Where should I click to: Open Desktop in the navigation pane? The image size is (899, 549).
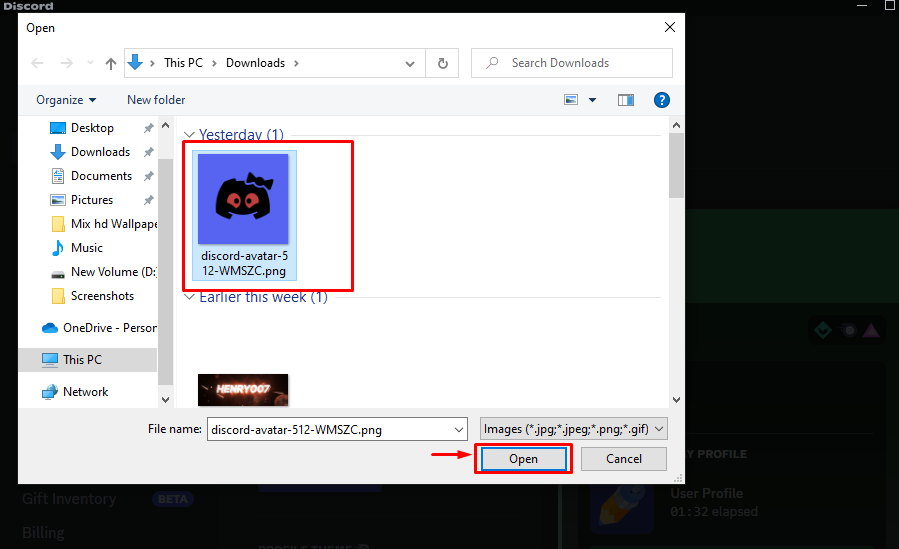92,128
